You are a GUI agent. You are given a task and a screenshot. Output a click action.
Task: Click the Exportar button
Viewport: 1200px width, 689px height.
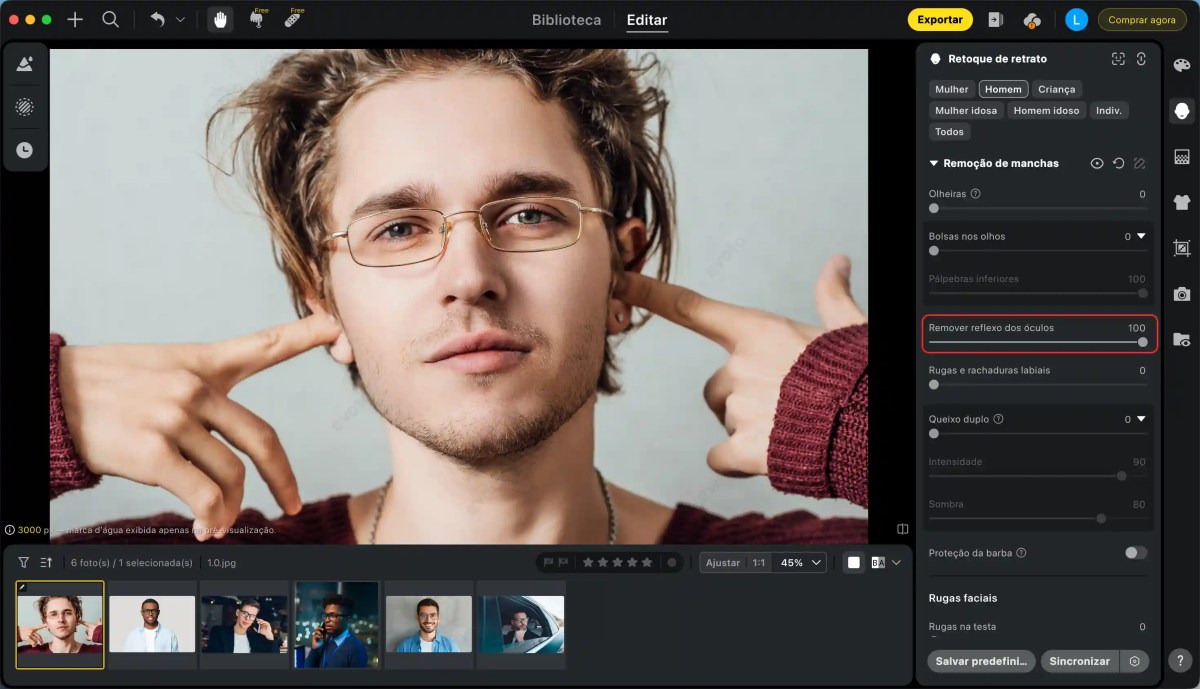pyautogui.click(x=939, y=20)
